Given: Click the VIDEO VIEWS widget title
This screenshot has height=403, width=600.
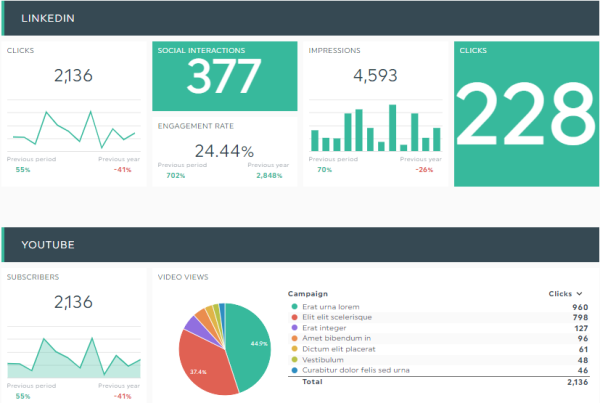Looking at the screenshot, I should pyautogui.click(x=183, y=277).
